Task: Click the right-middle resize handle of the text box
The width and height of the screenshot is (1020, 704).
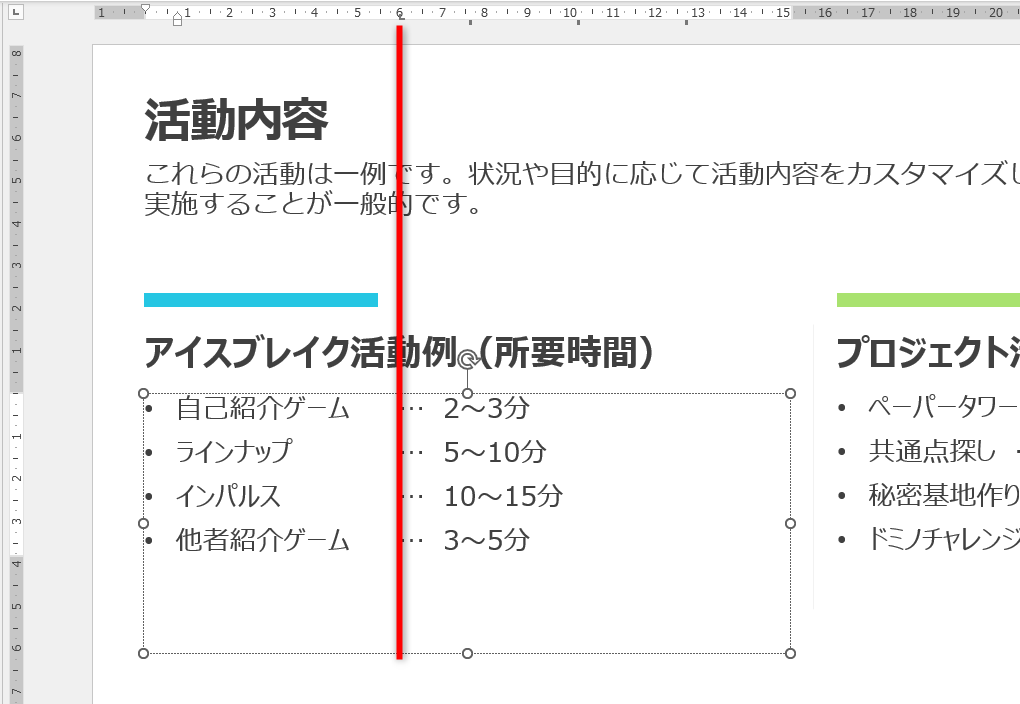Action: pos(790,523)
